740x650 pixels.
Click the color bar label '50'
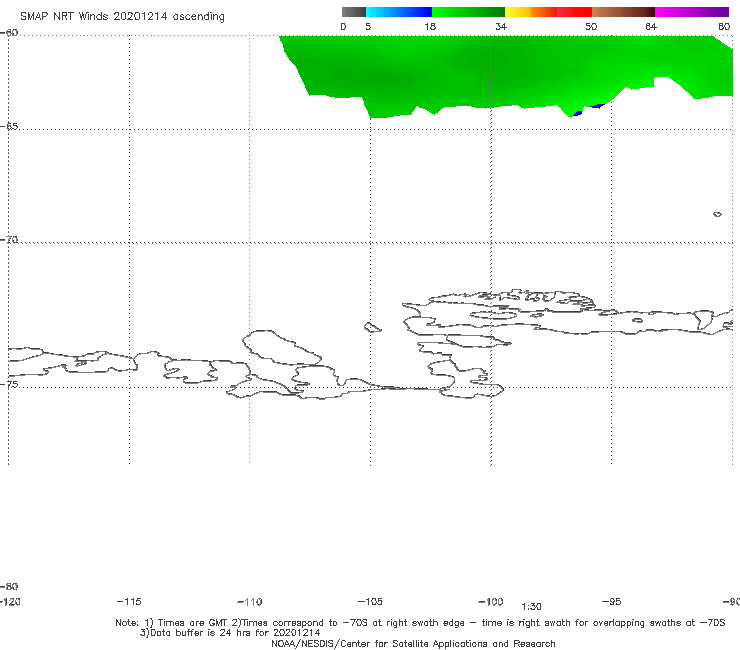tap(591, 27)
